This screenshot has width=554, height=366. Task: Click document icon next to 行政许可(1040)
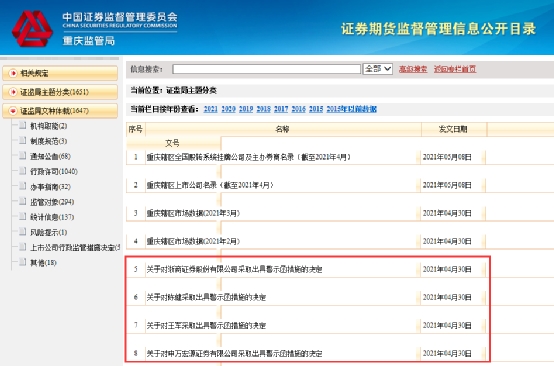[x=23, y=171]
